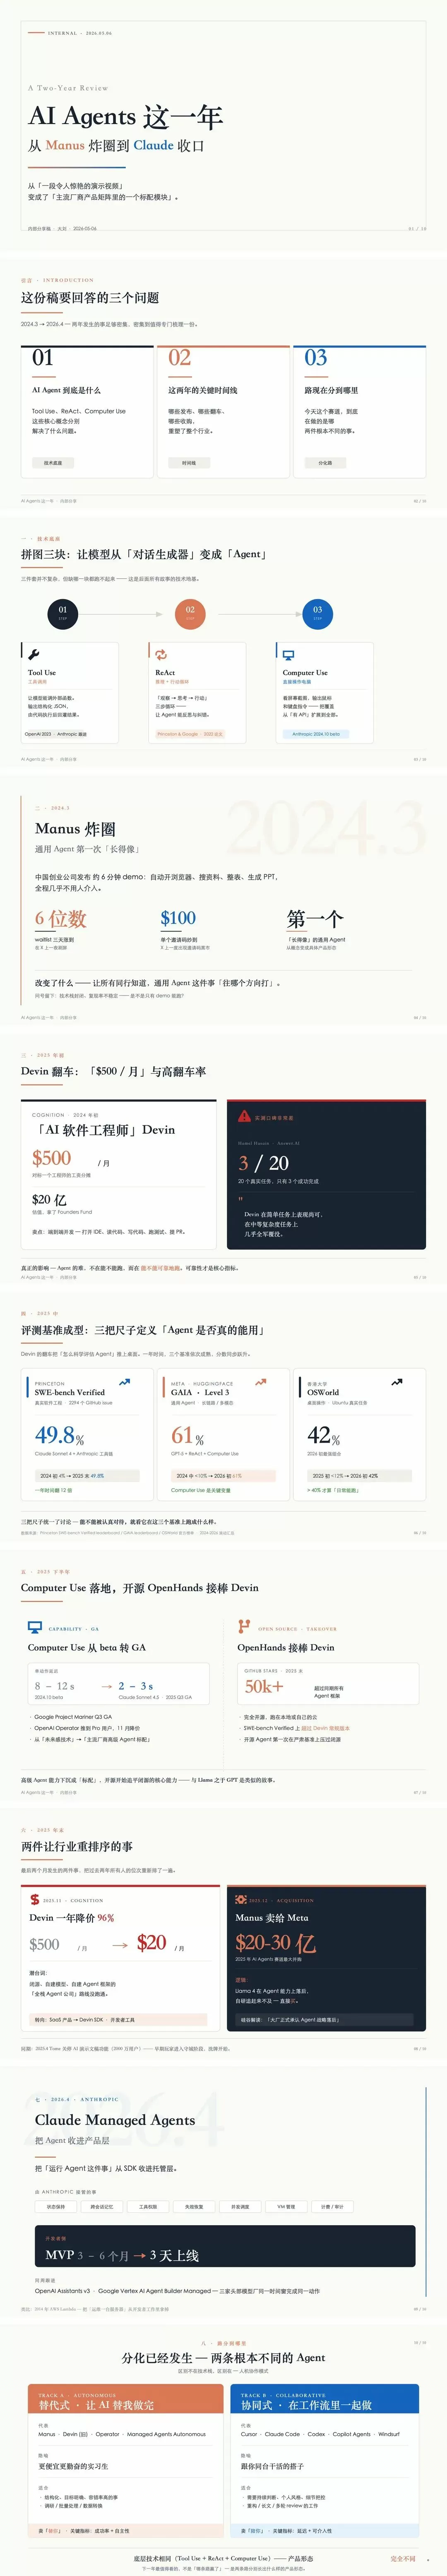Click the 6 位数 statistic on Manus slide
The image size is (447, 2576).
(61, 919)
